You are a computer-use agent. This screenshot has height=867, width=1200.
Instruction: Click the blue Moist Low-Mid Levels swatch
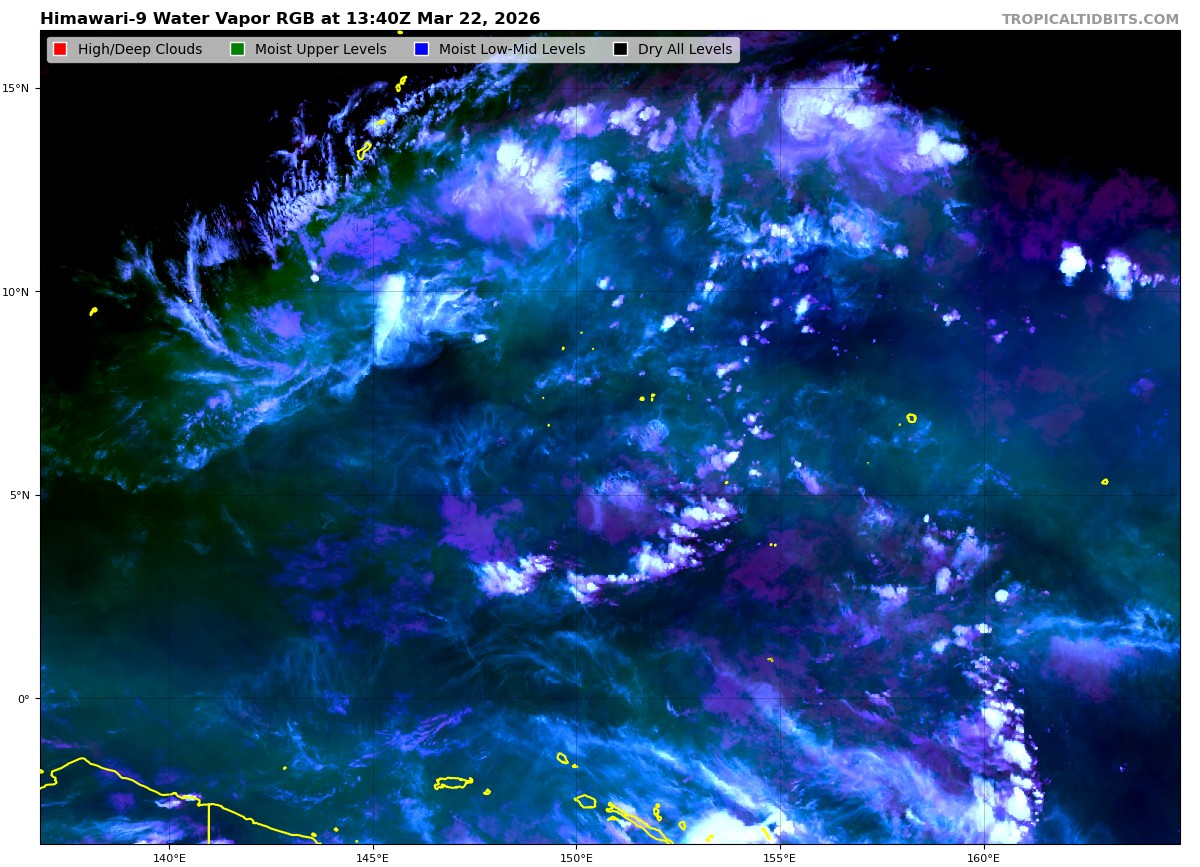(x=421, y=50)
